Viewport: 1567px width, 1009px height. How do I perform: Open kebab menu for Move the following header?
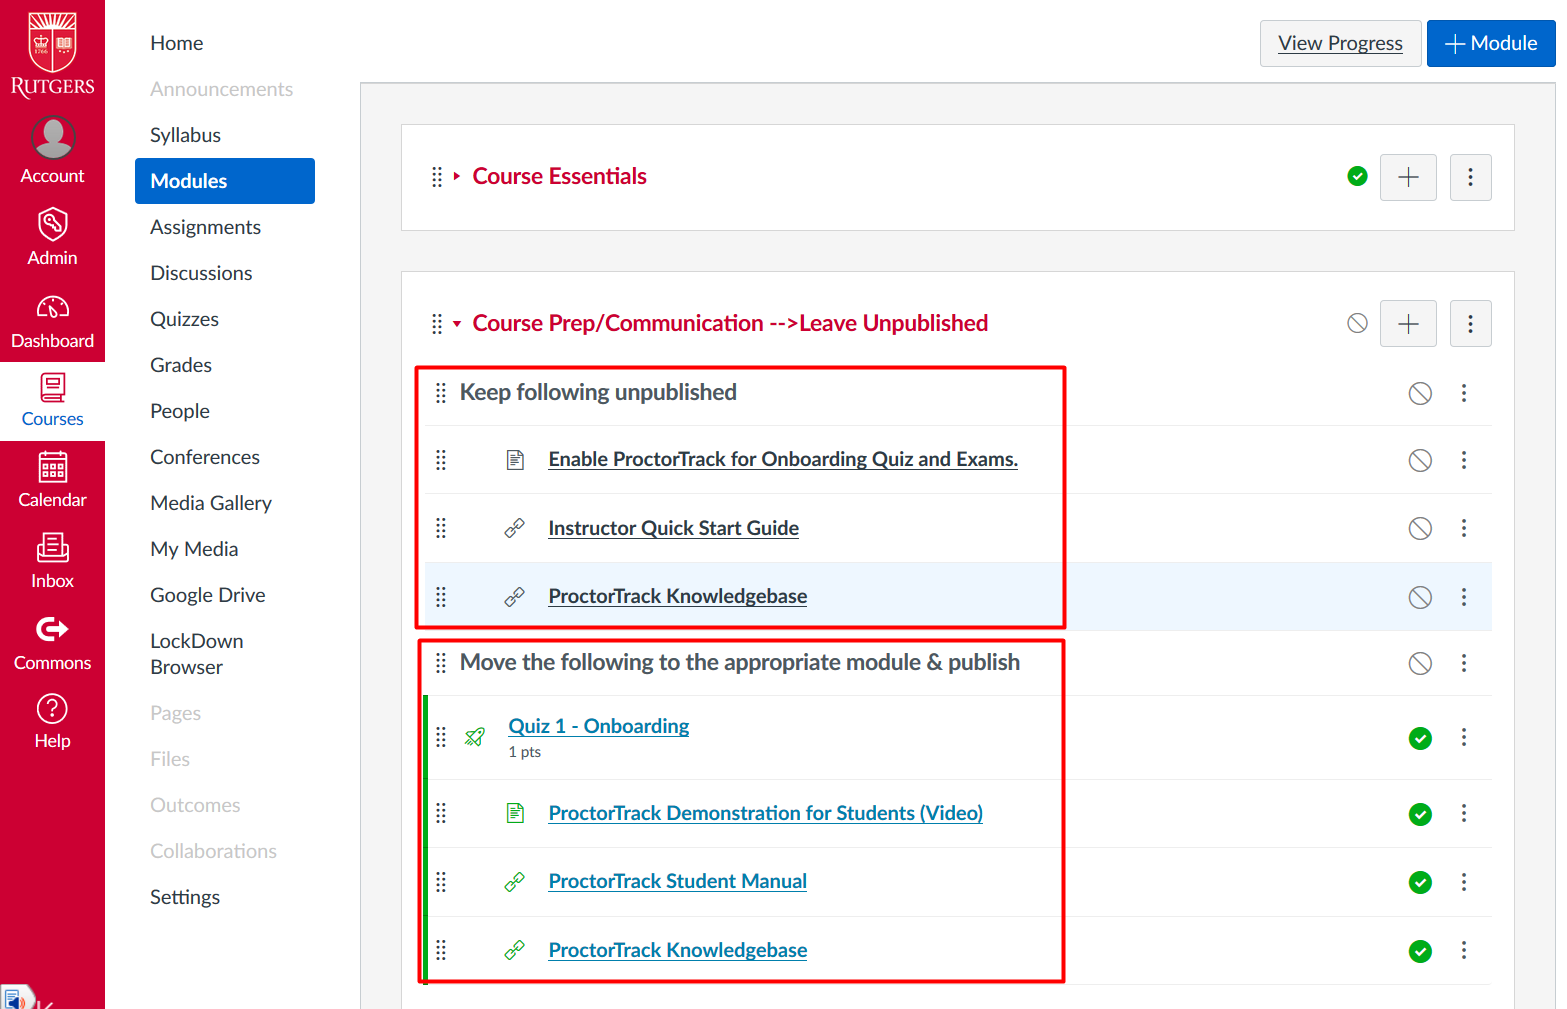[1464, 663]
